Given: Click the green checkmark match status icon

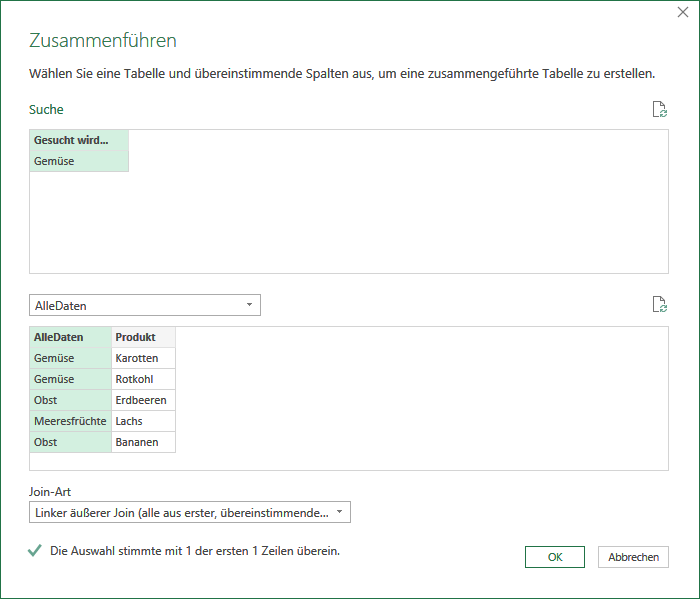Looking at the screenshot, I should tap(34, 551).
